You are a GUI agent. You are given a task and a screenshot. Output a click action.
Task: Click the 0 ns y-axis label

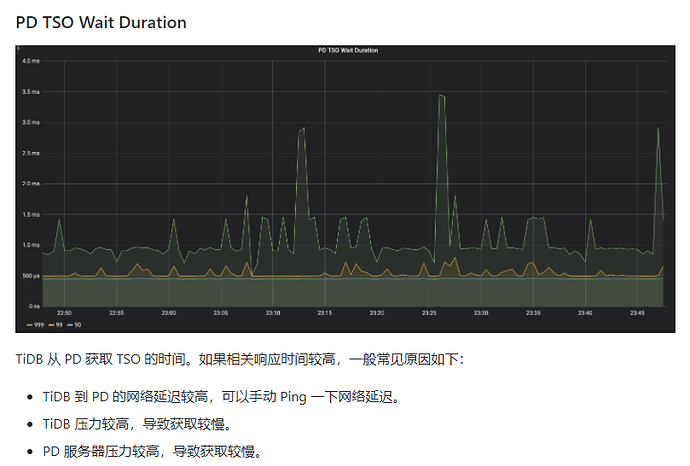coord(34,306)
